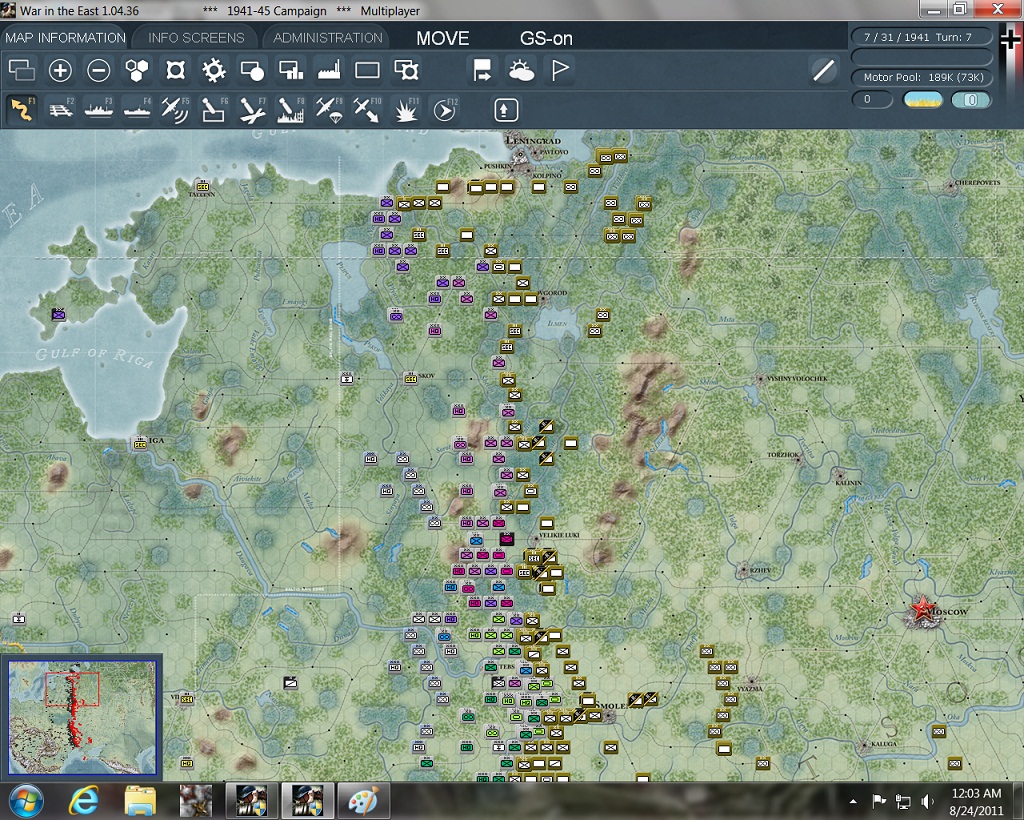1024x820 pixels.
Task: Click the F12 end turn arrow icon
Action: (445, 109)
